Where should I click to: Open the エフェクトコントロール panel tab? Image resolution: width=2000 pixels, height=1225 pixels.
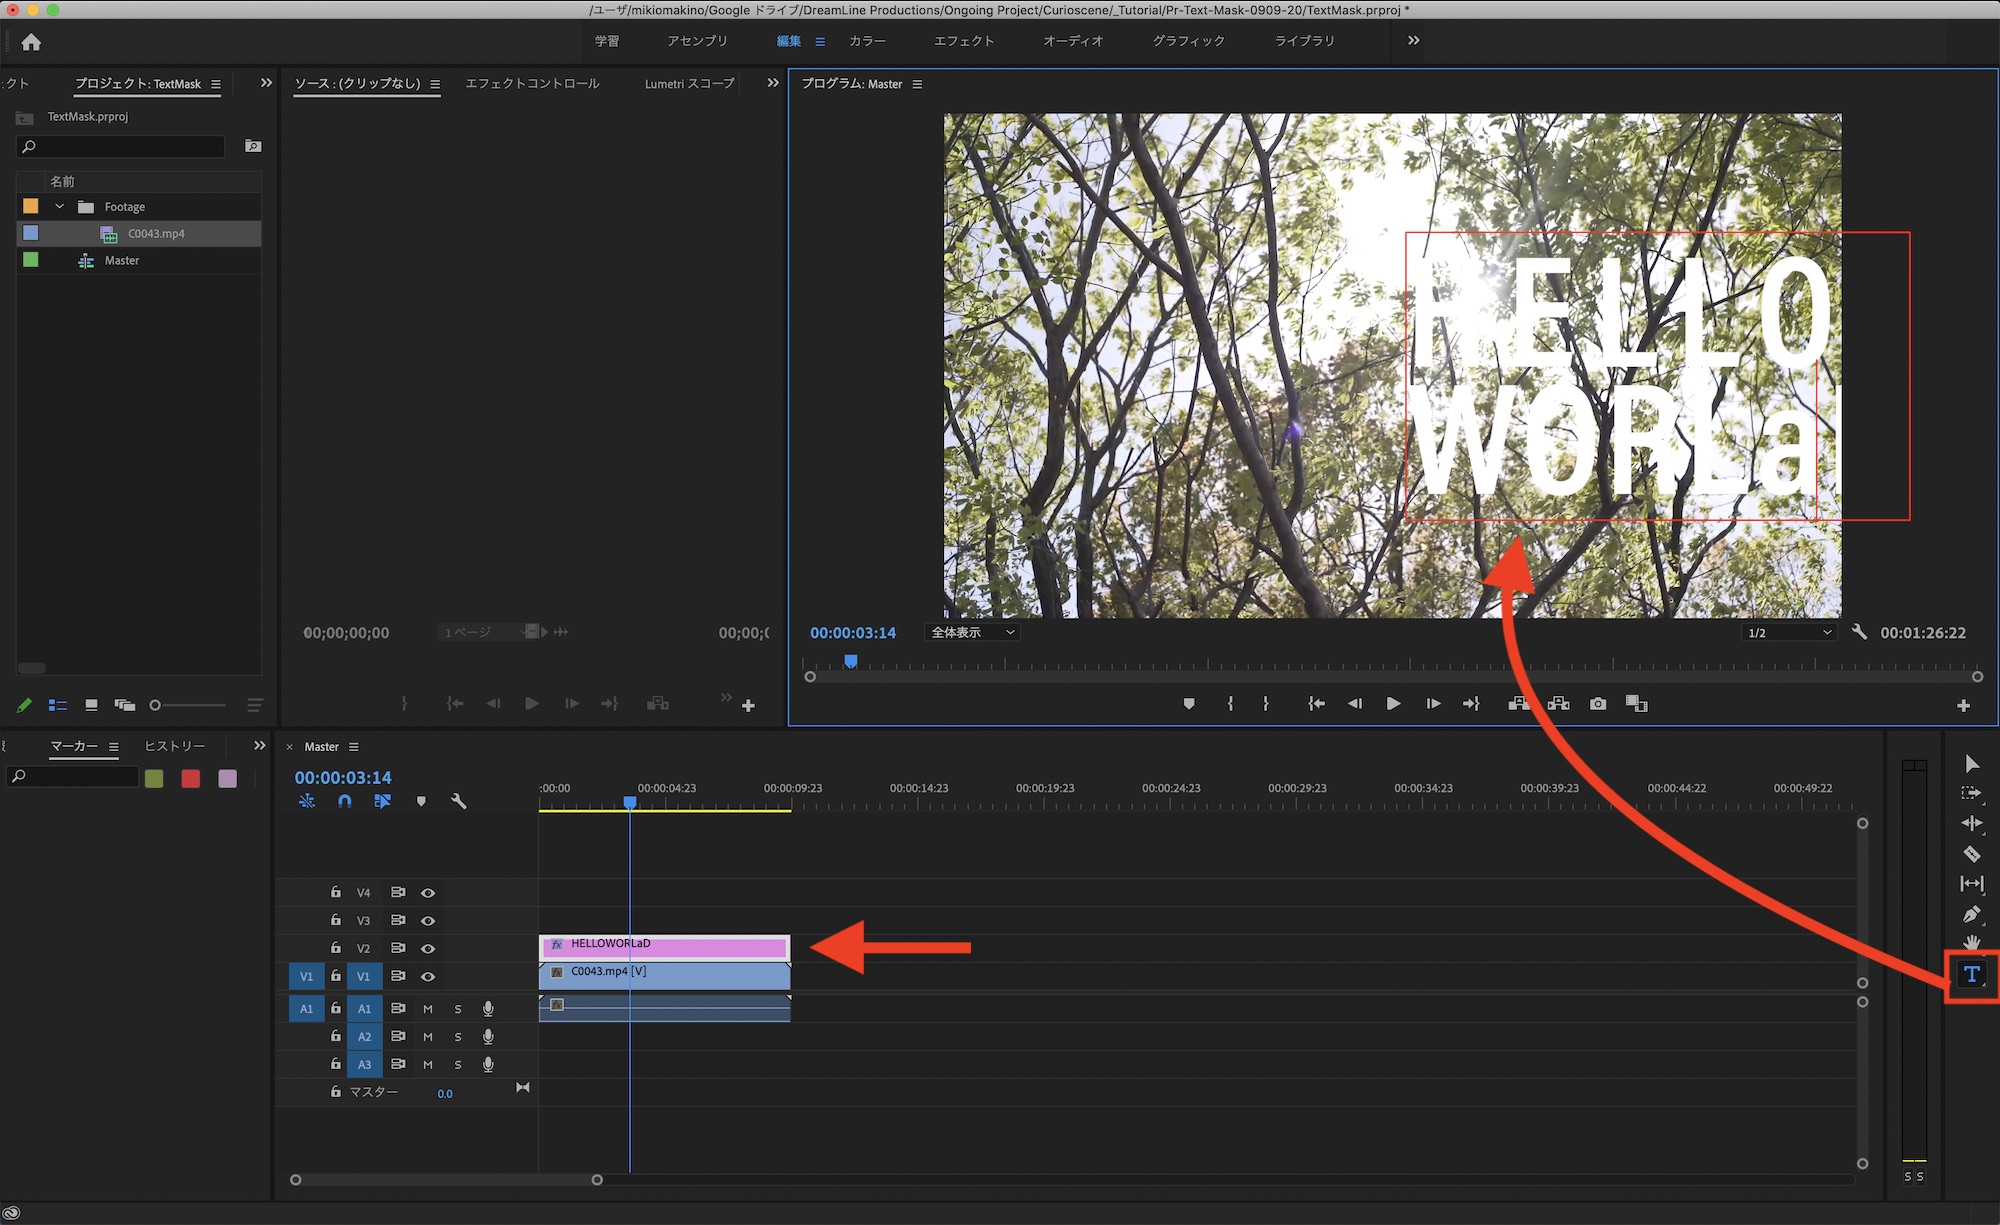[x=532, y=84]
